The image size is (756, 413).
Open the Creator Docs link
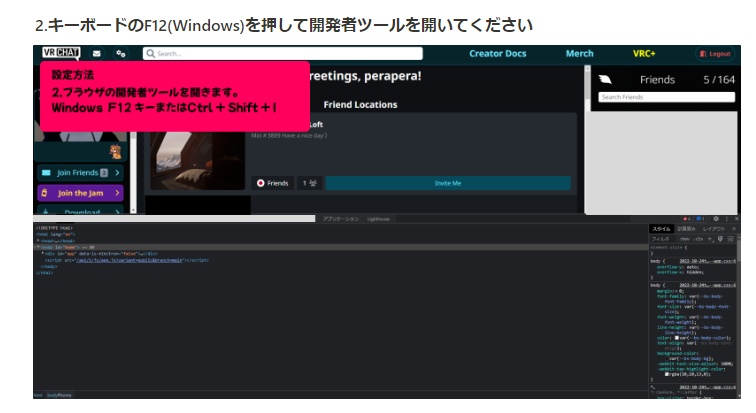[x=498, y=53]
